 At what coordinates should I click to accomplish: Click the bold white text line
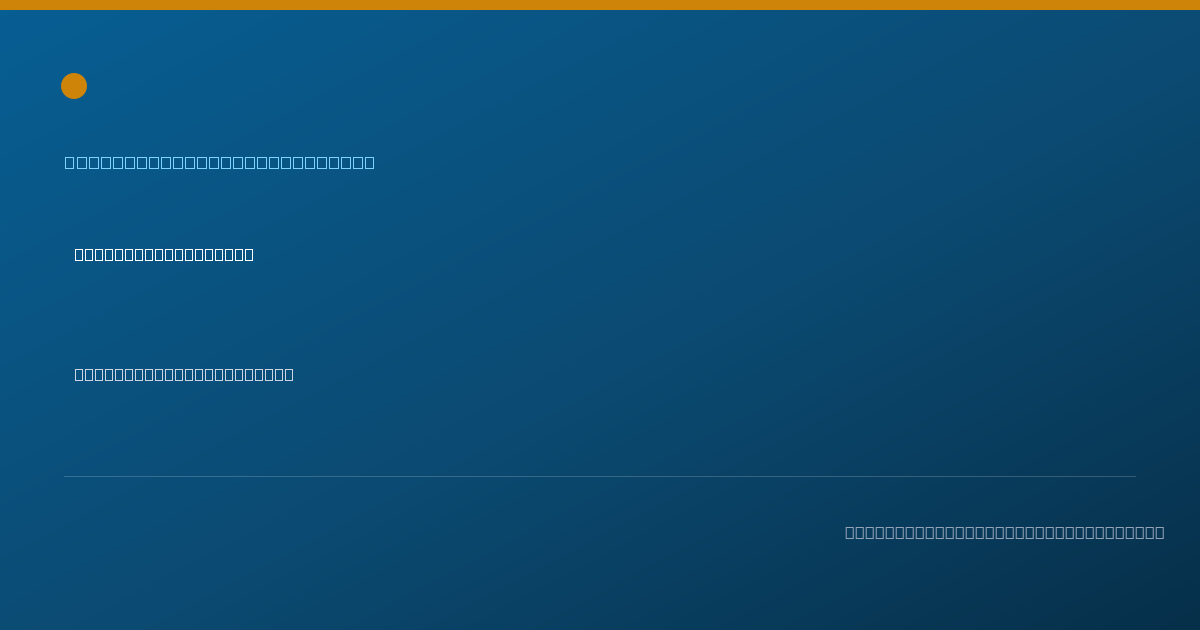[164, 254]
